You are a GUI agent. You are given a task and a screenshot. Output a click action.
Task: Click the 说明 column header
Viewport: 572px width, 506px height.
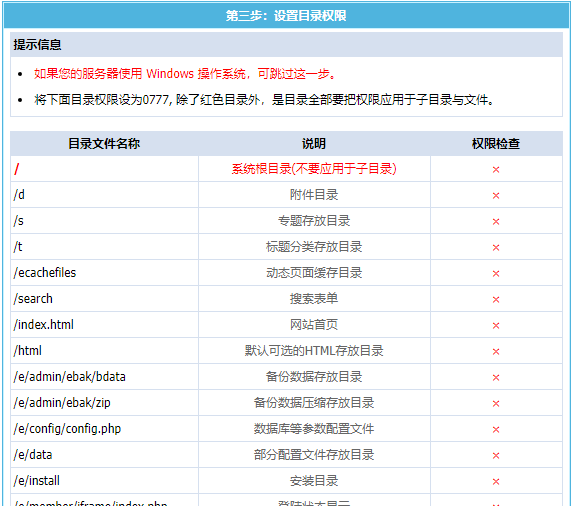pos(314,144)
